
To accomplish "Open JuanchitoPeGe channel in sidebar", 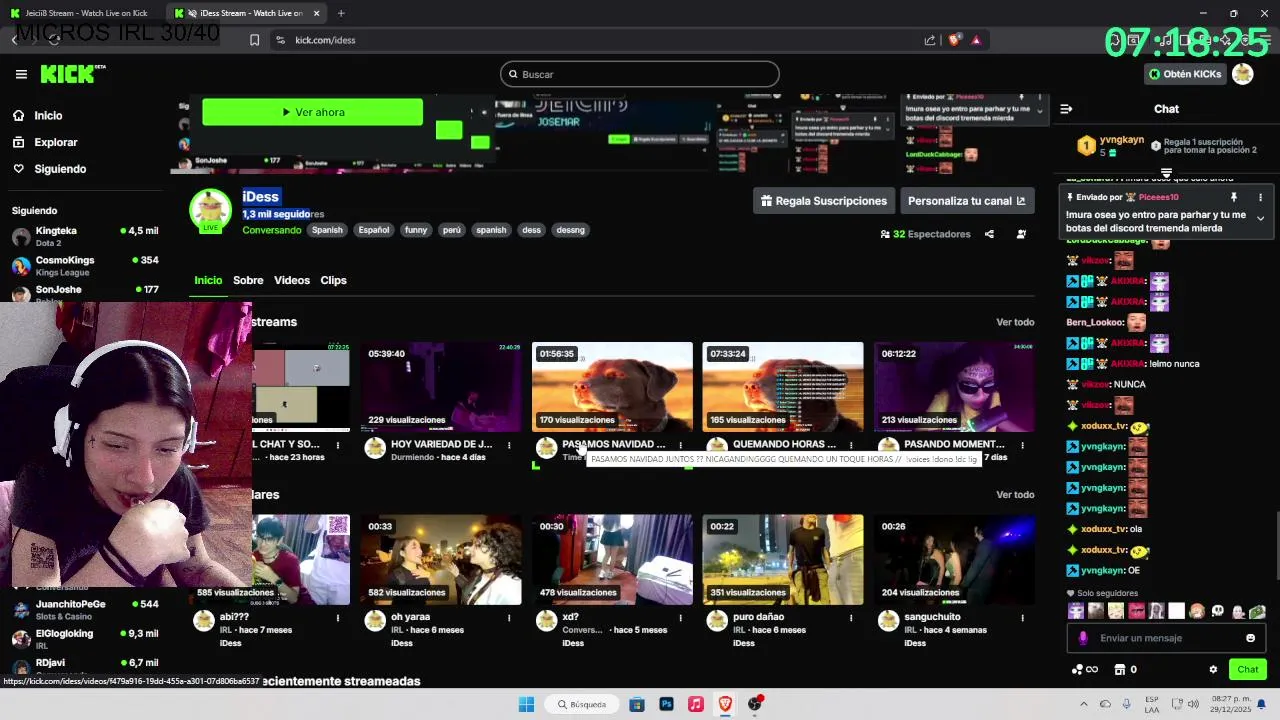I will [x=85, y=609].
